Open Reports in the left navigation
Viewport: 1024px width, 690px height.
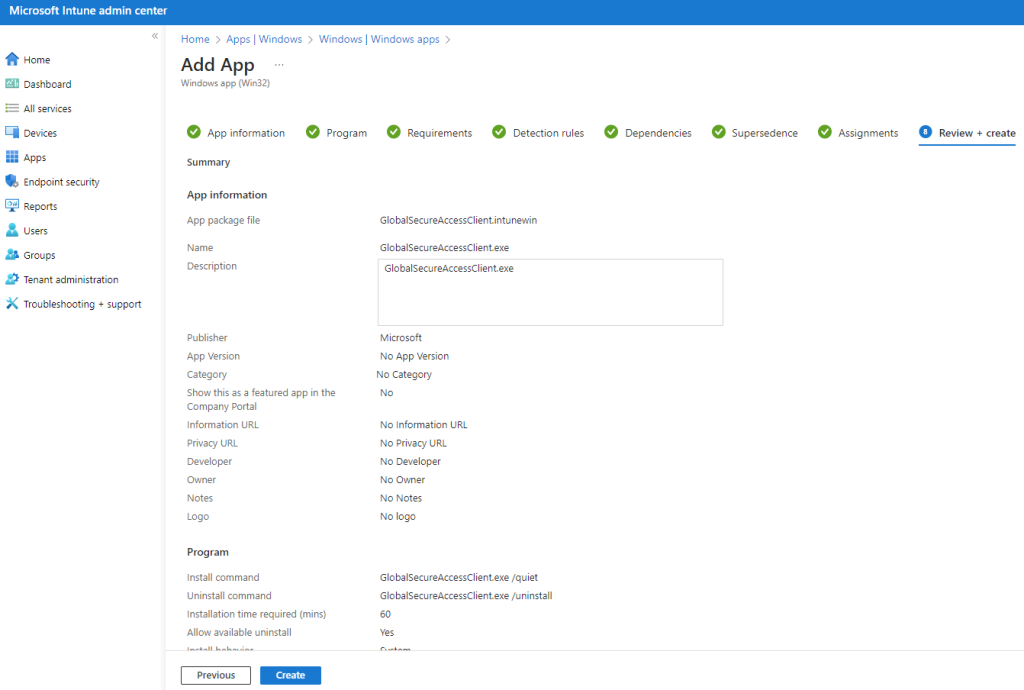tap(40, 206)
